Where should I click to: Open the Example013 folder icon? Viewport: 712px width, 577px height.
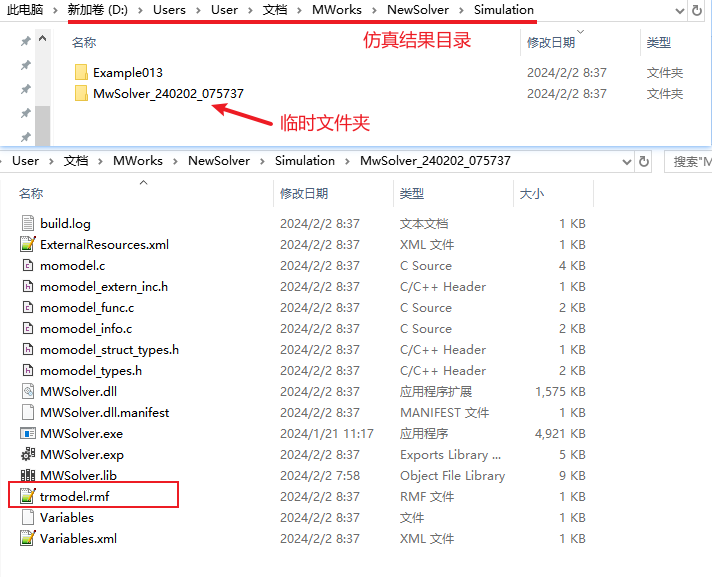tap(82, 73)
